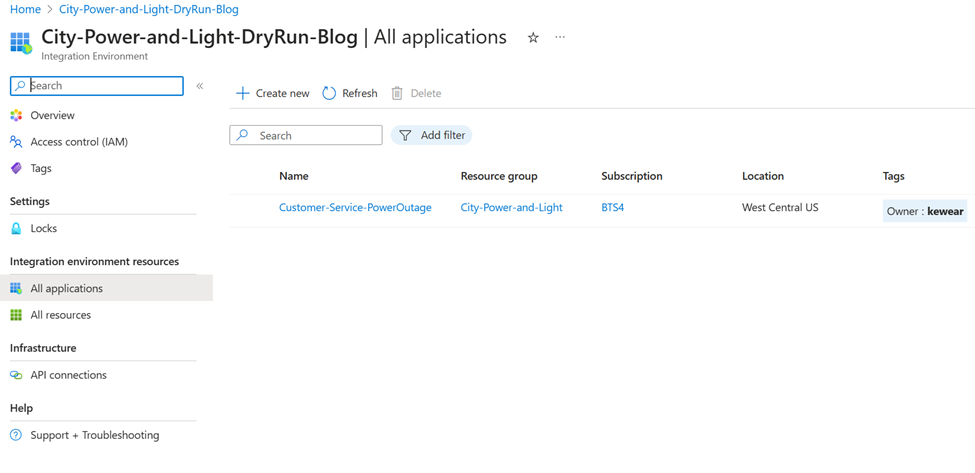Click the funnel icon in Add filter

coord(405,135)
